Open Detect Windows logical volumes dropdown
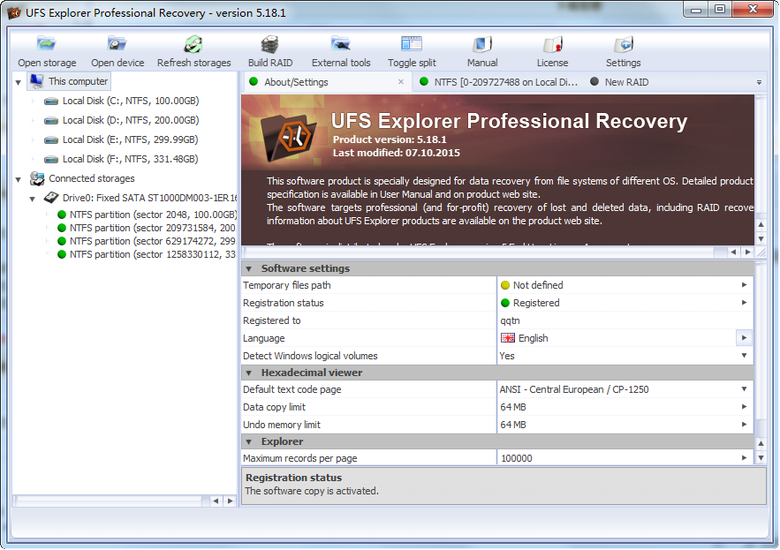 click(744, 356)
